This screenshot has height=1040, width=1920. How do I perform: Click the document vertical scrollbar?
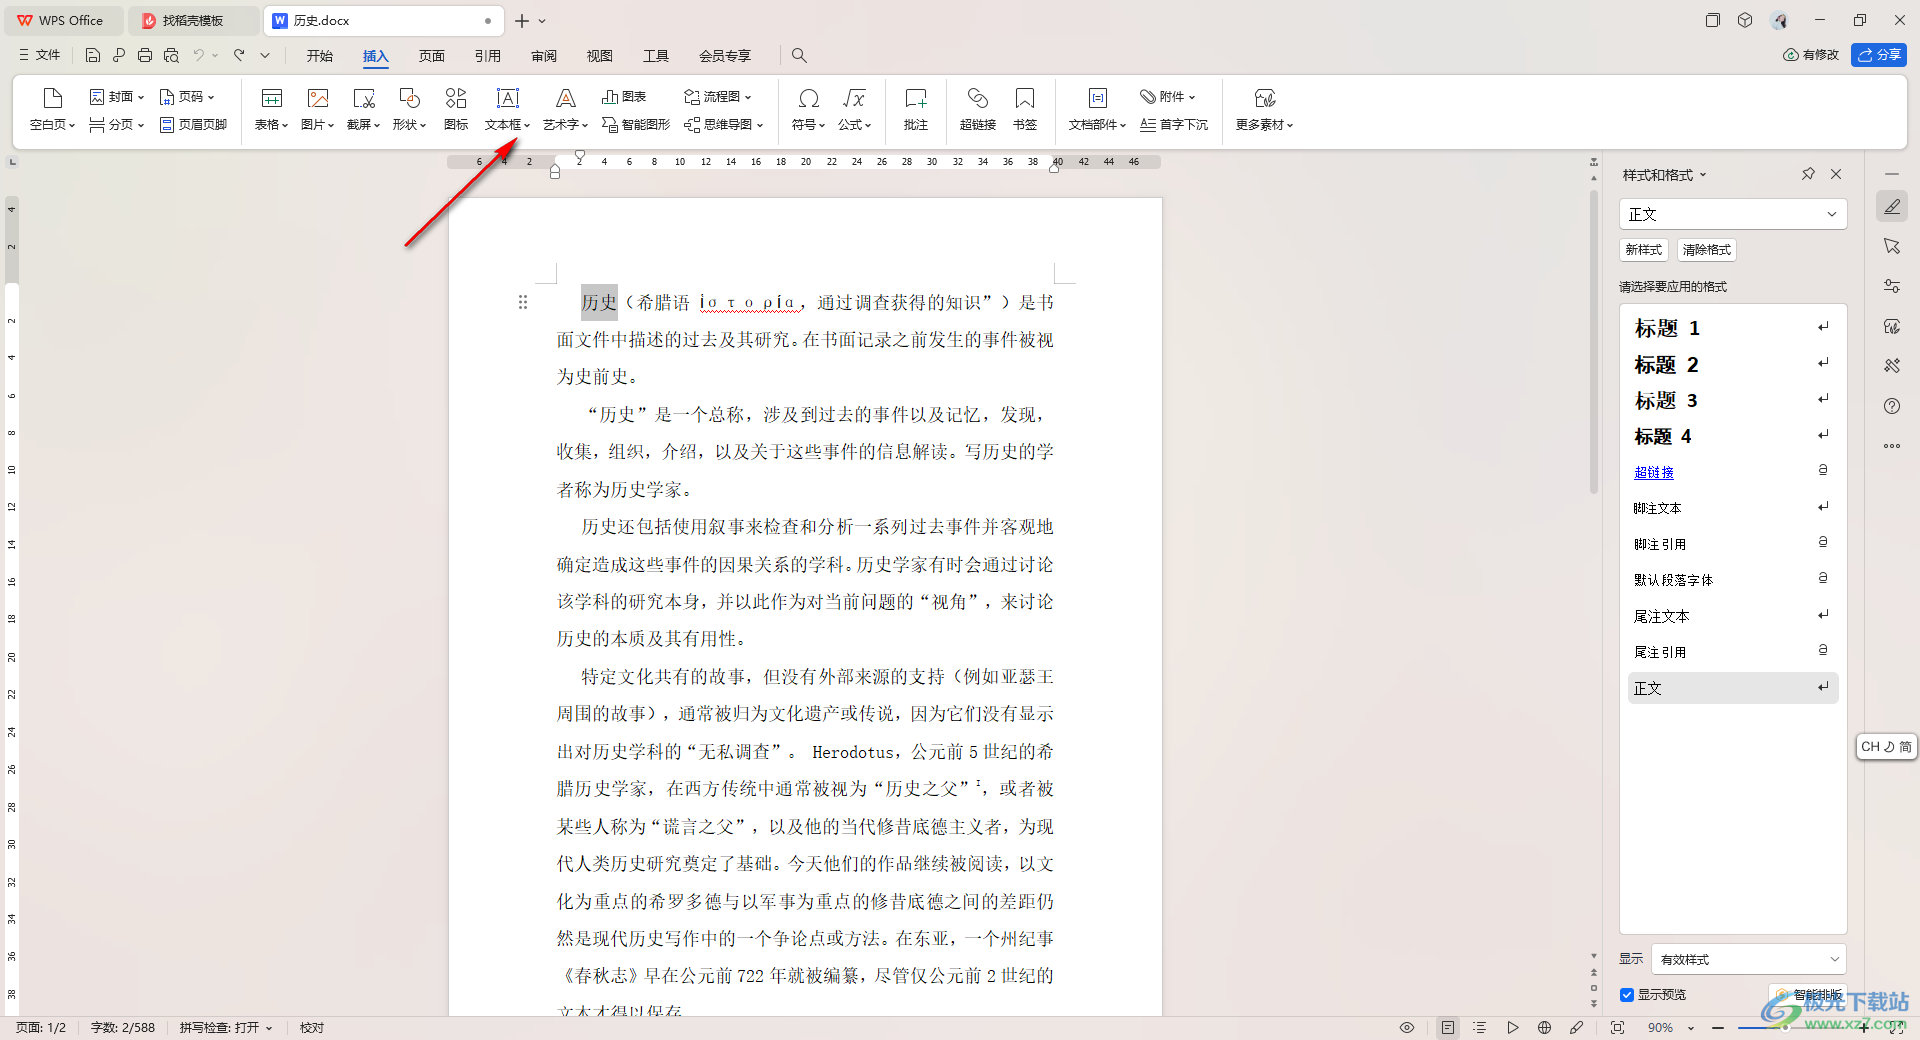tap(1594, 340)
